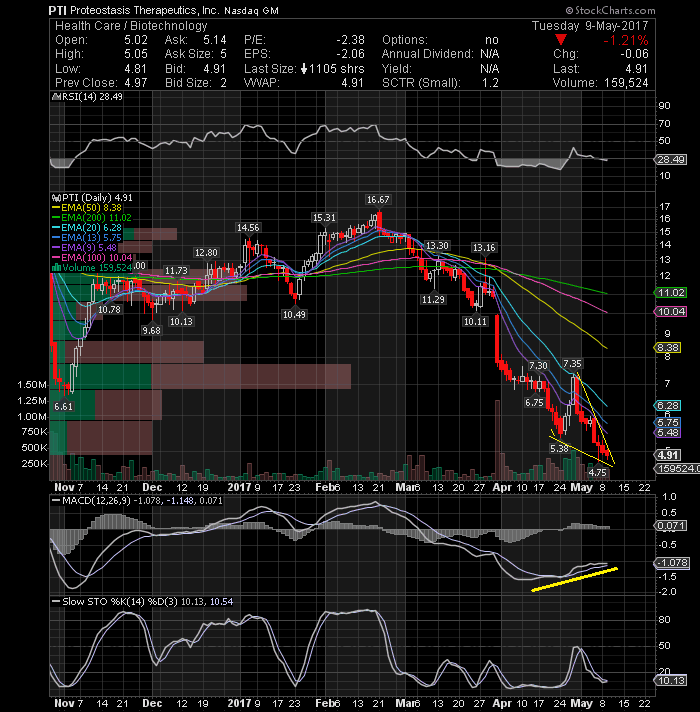Image resolution: width=700 pixels, height=712 pixels.
Task: Click the 4.75 low price label
Action: coord(597,472)
